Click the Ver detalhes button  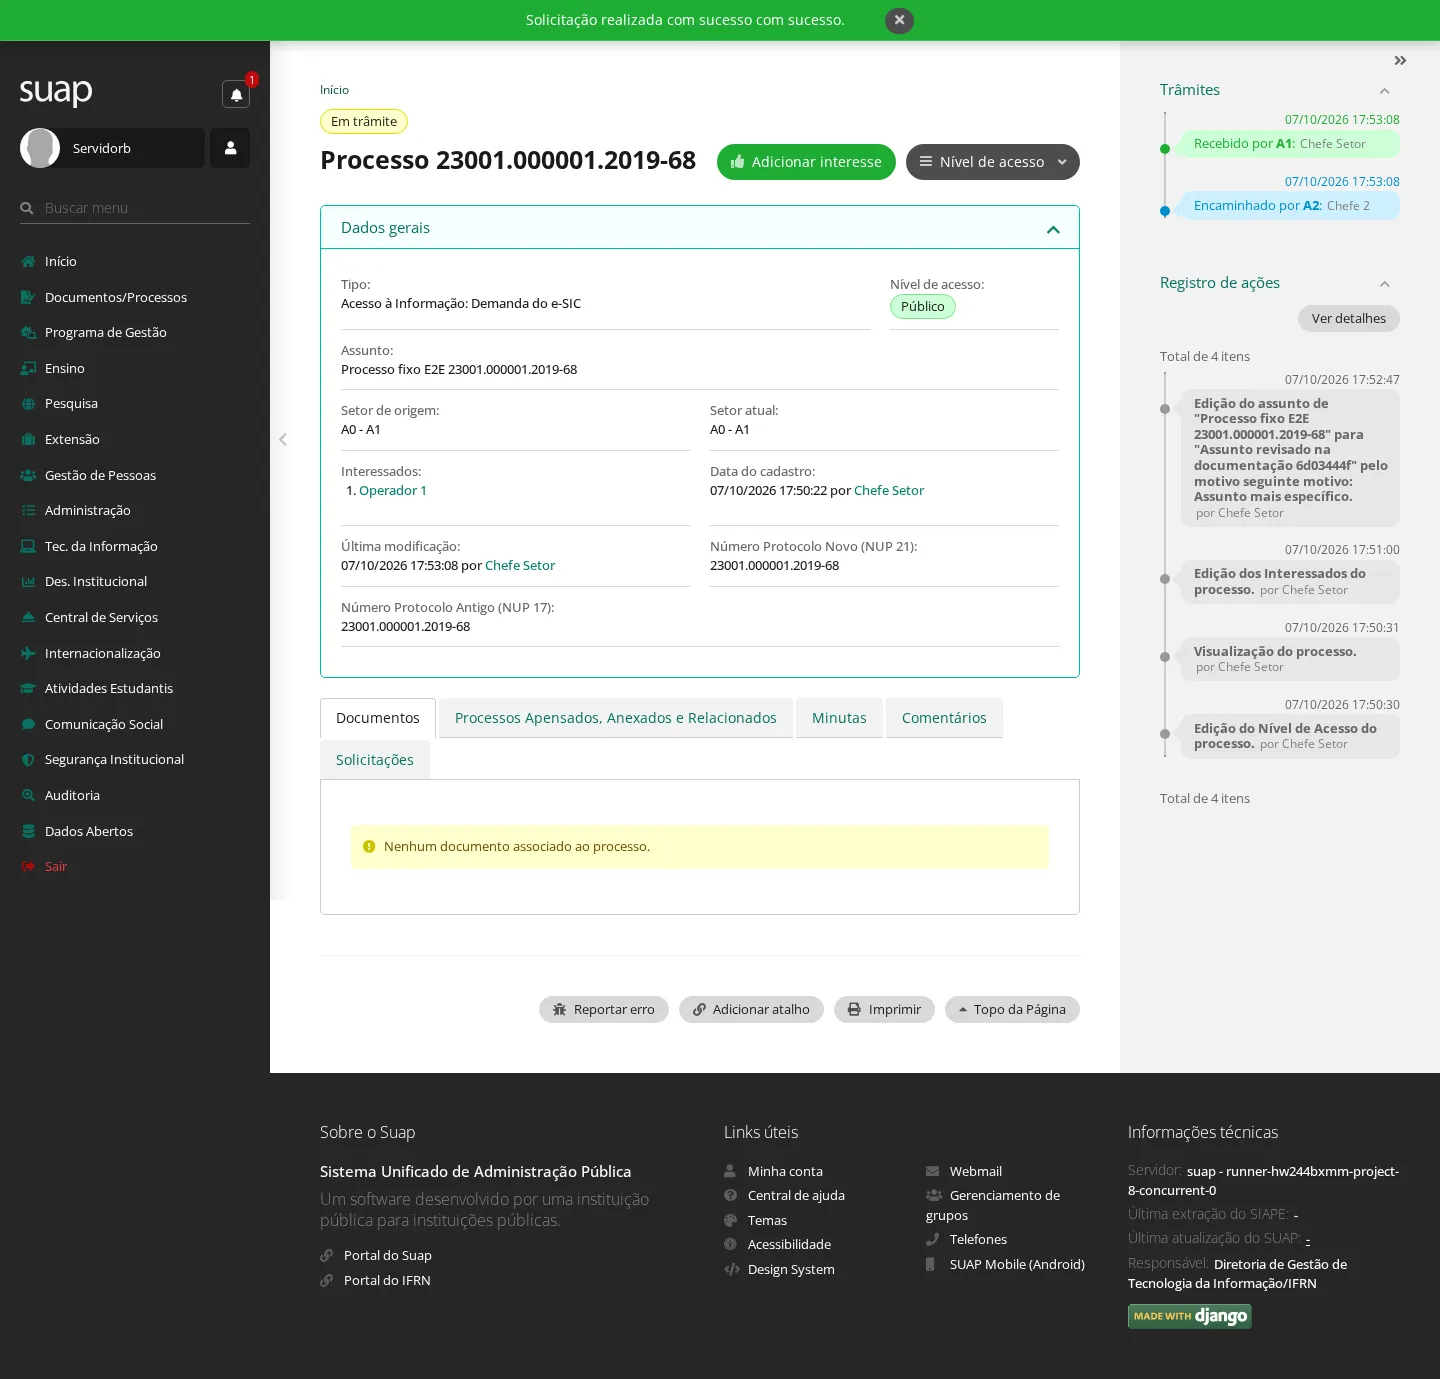[1348, 318]
